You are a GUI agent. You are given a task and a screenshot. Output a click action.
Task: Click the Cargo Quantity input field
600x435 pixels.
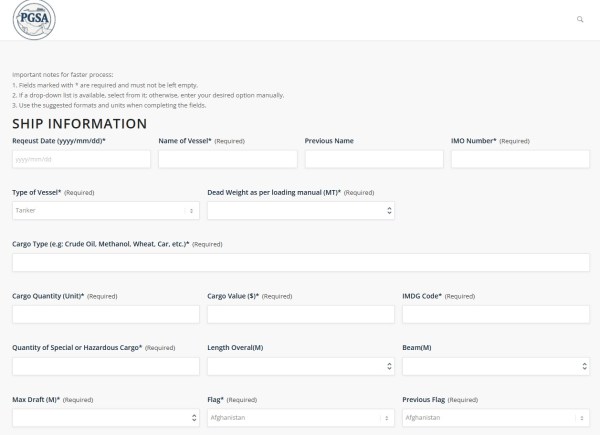point(106,314)
